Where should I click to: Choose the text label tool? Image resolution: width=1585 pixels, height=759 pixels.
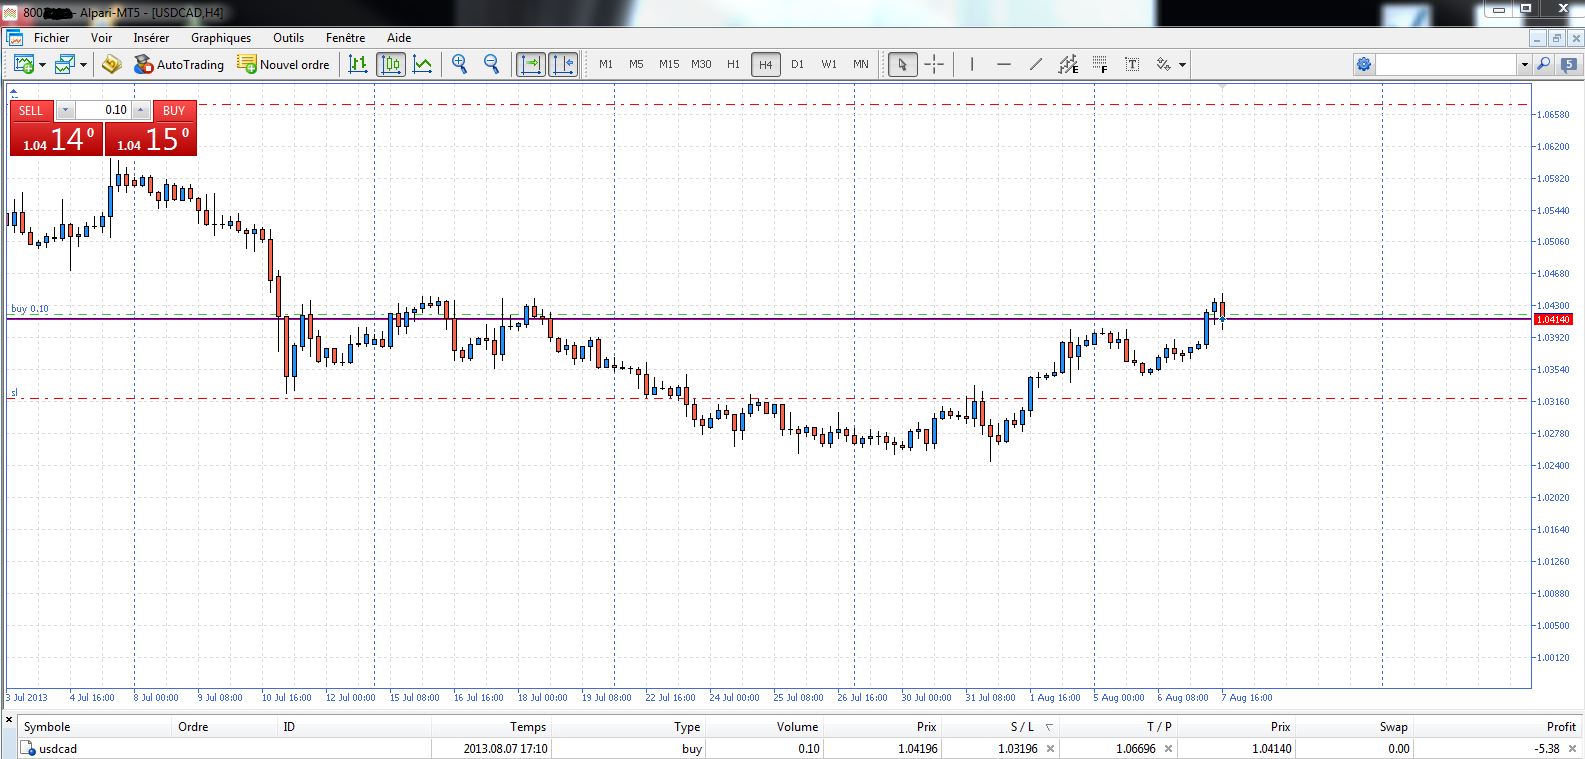click(x=1132, y=64)
